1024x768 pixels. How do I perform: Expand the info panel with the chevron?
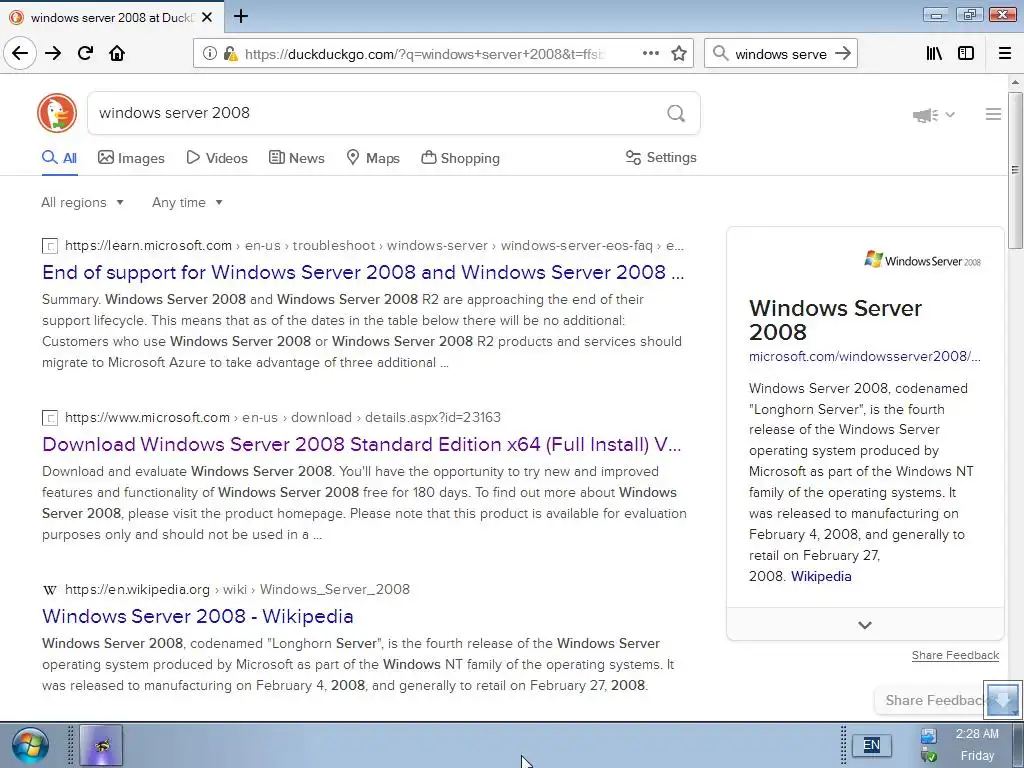tap(865, 625)
